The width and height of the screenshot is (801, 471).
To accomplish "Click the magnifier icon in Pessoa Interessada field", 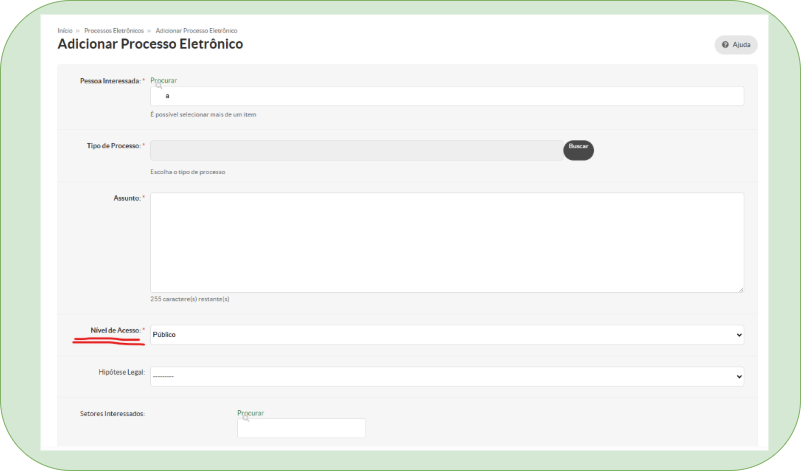I will (x=158, y=87).
